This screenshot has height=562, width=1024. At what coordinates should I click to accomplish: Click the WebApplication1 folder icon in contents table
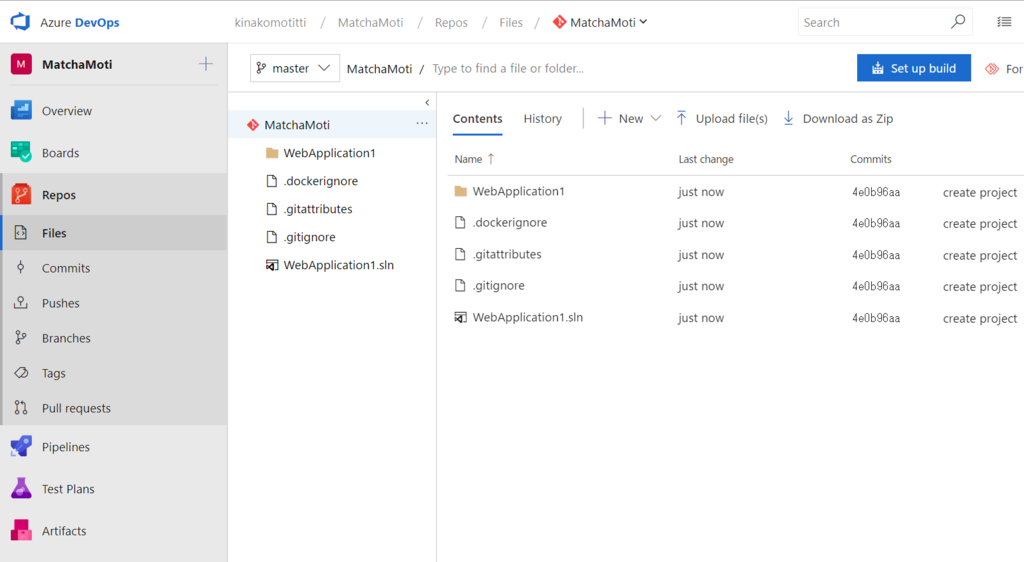click(460, 191)
